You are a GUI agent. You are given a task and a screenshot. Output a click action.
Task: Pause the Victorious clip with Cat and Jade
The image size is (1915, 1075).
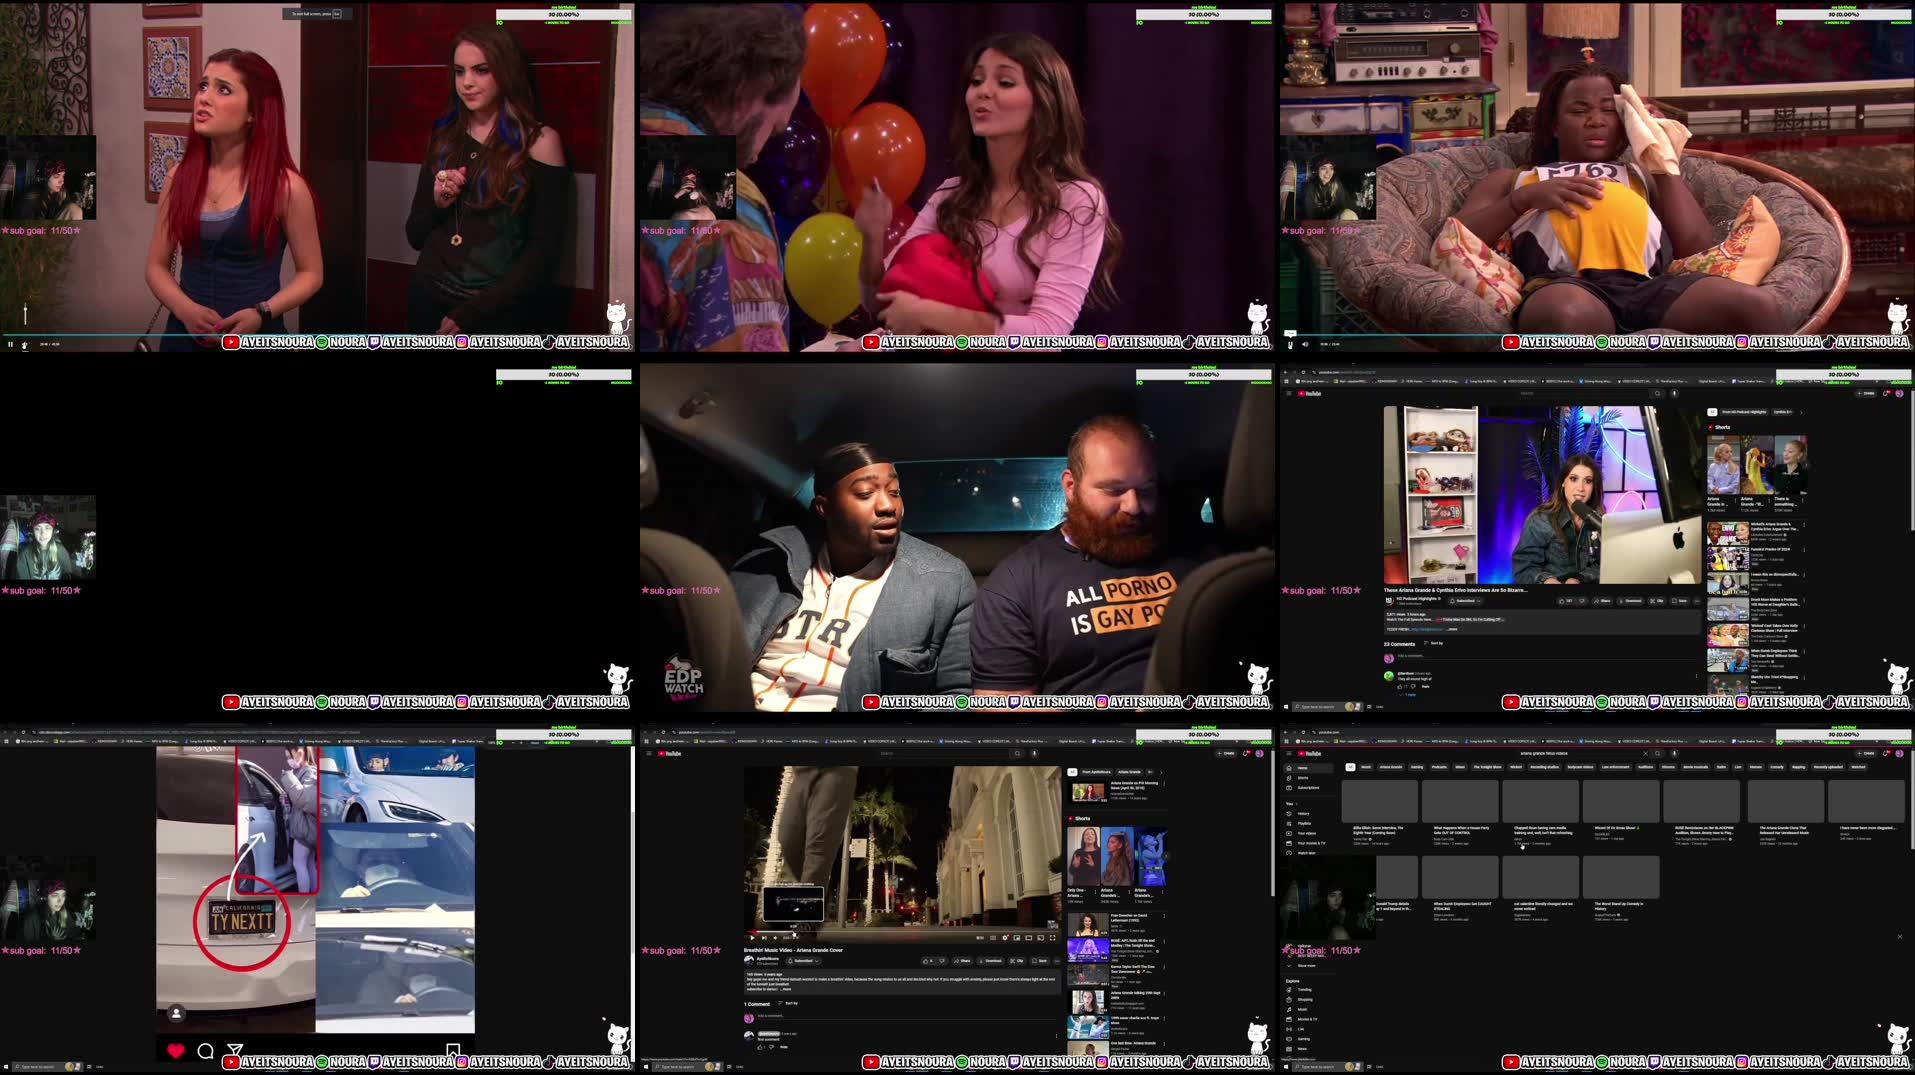click(x=10, y=344)
